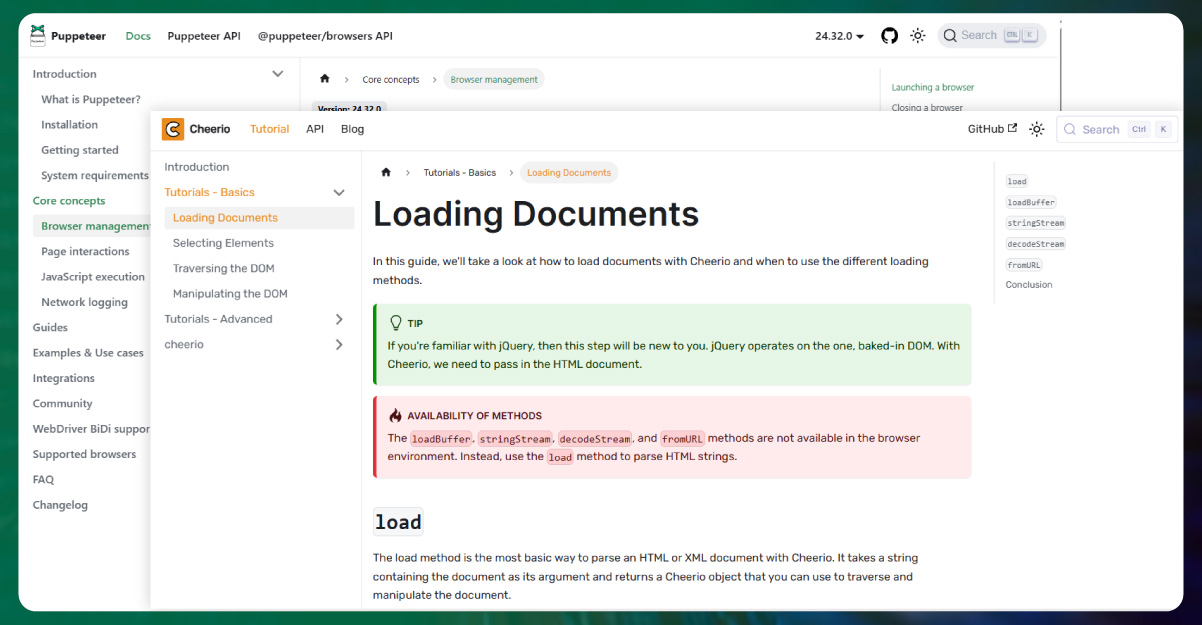The height and width of the screenshot is (625, 1202).
Task: Jump to stringStream in table of contents
Action: (x=1035, y=223)
